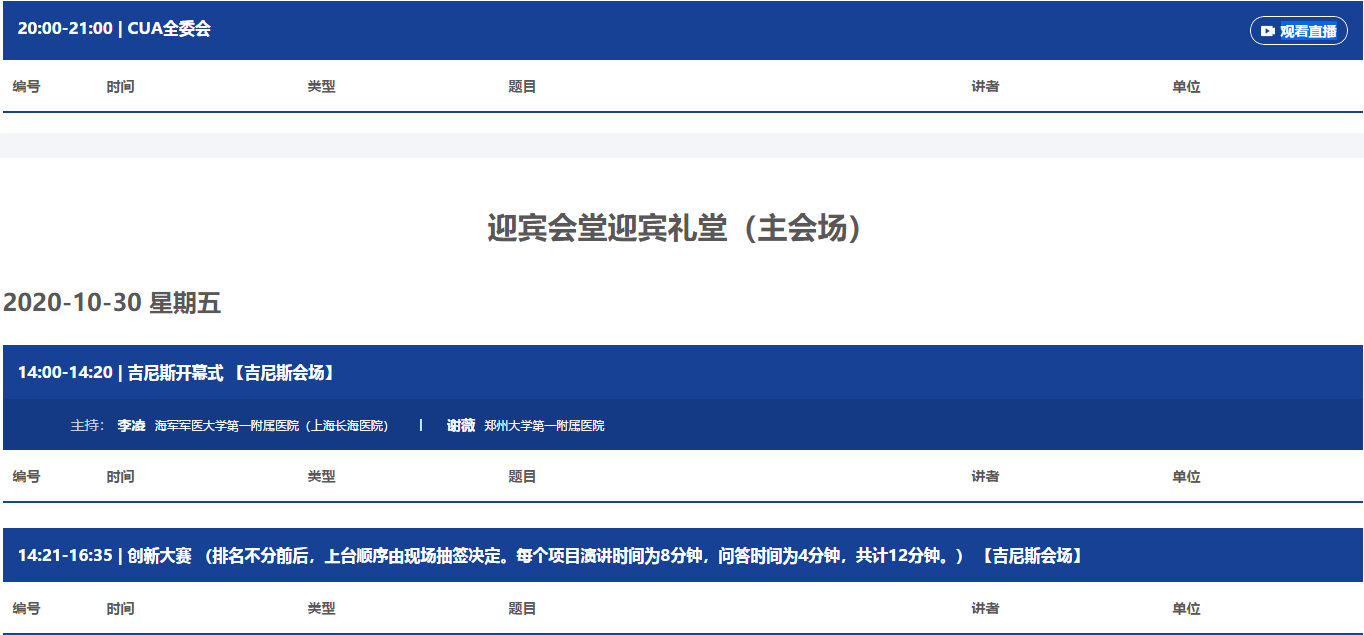Click 类型 column header under 吉尼斯开幕式
The image size is (1364, 635).
pyautogui.click(x=321, y=477)
